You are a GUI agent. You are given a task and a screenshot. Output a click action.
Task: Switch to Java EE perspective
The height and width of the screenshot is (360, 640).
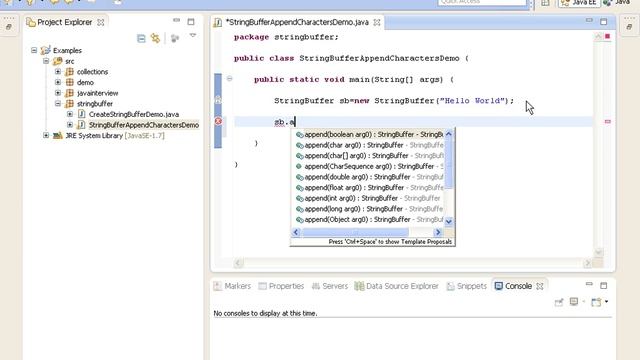(578, 2)
